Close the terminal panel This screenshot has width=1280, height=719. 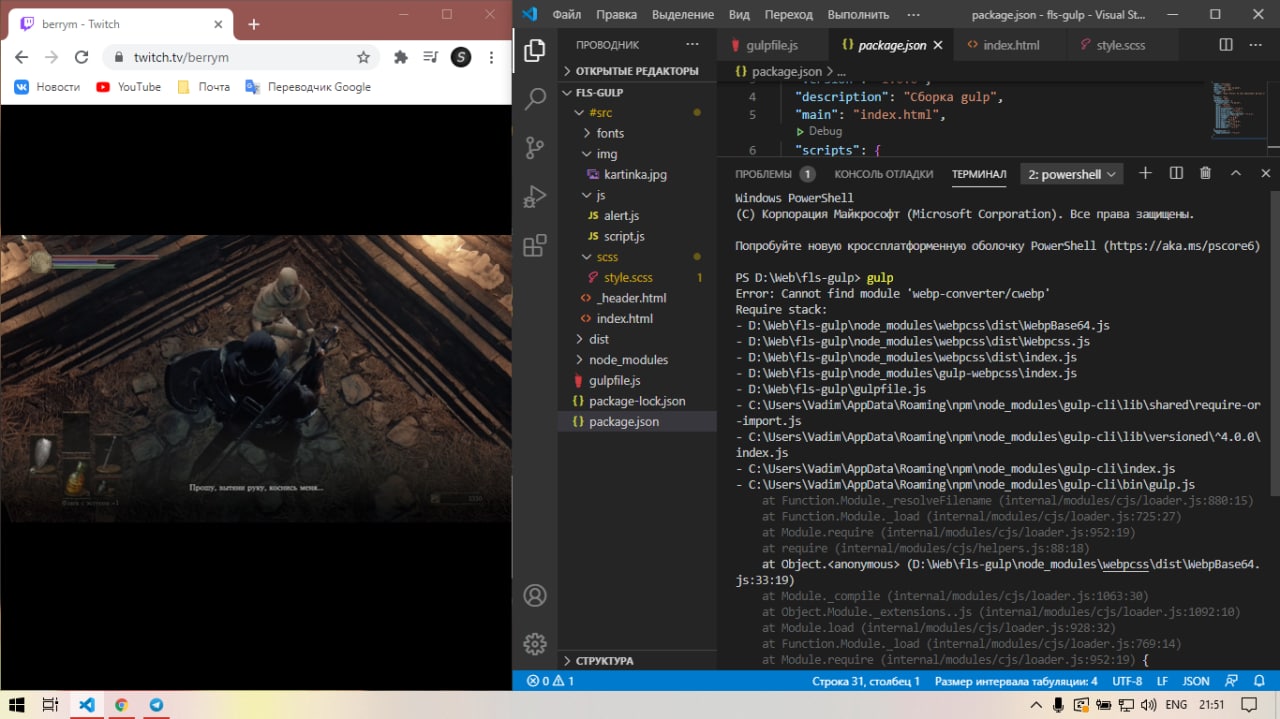coord(1265,173)
